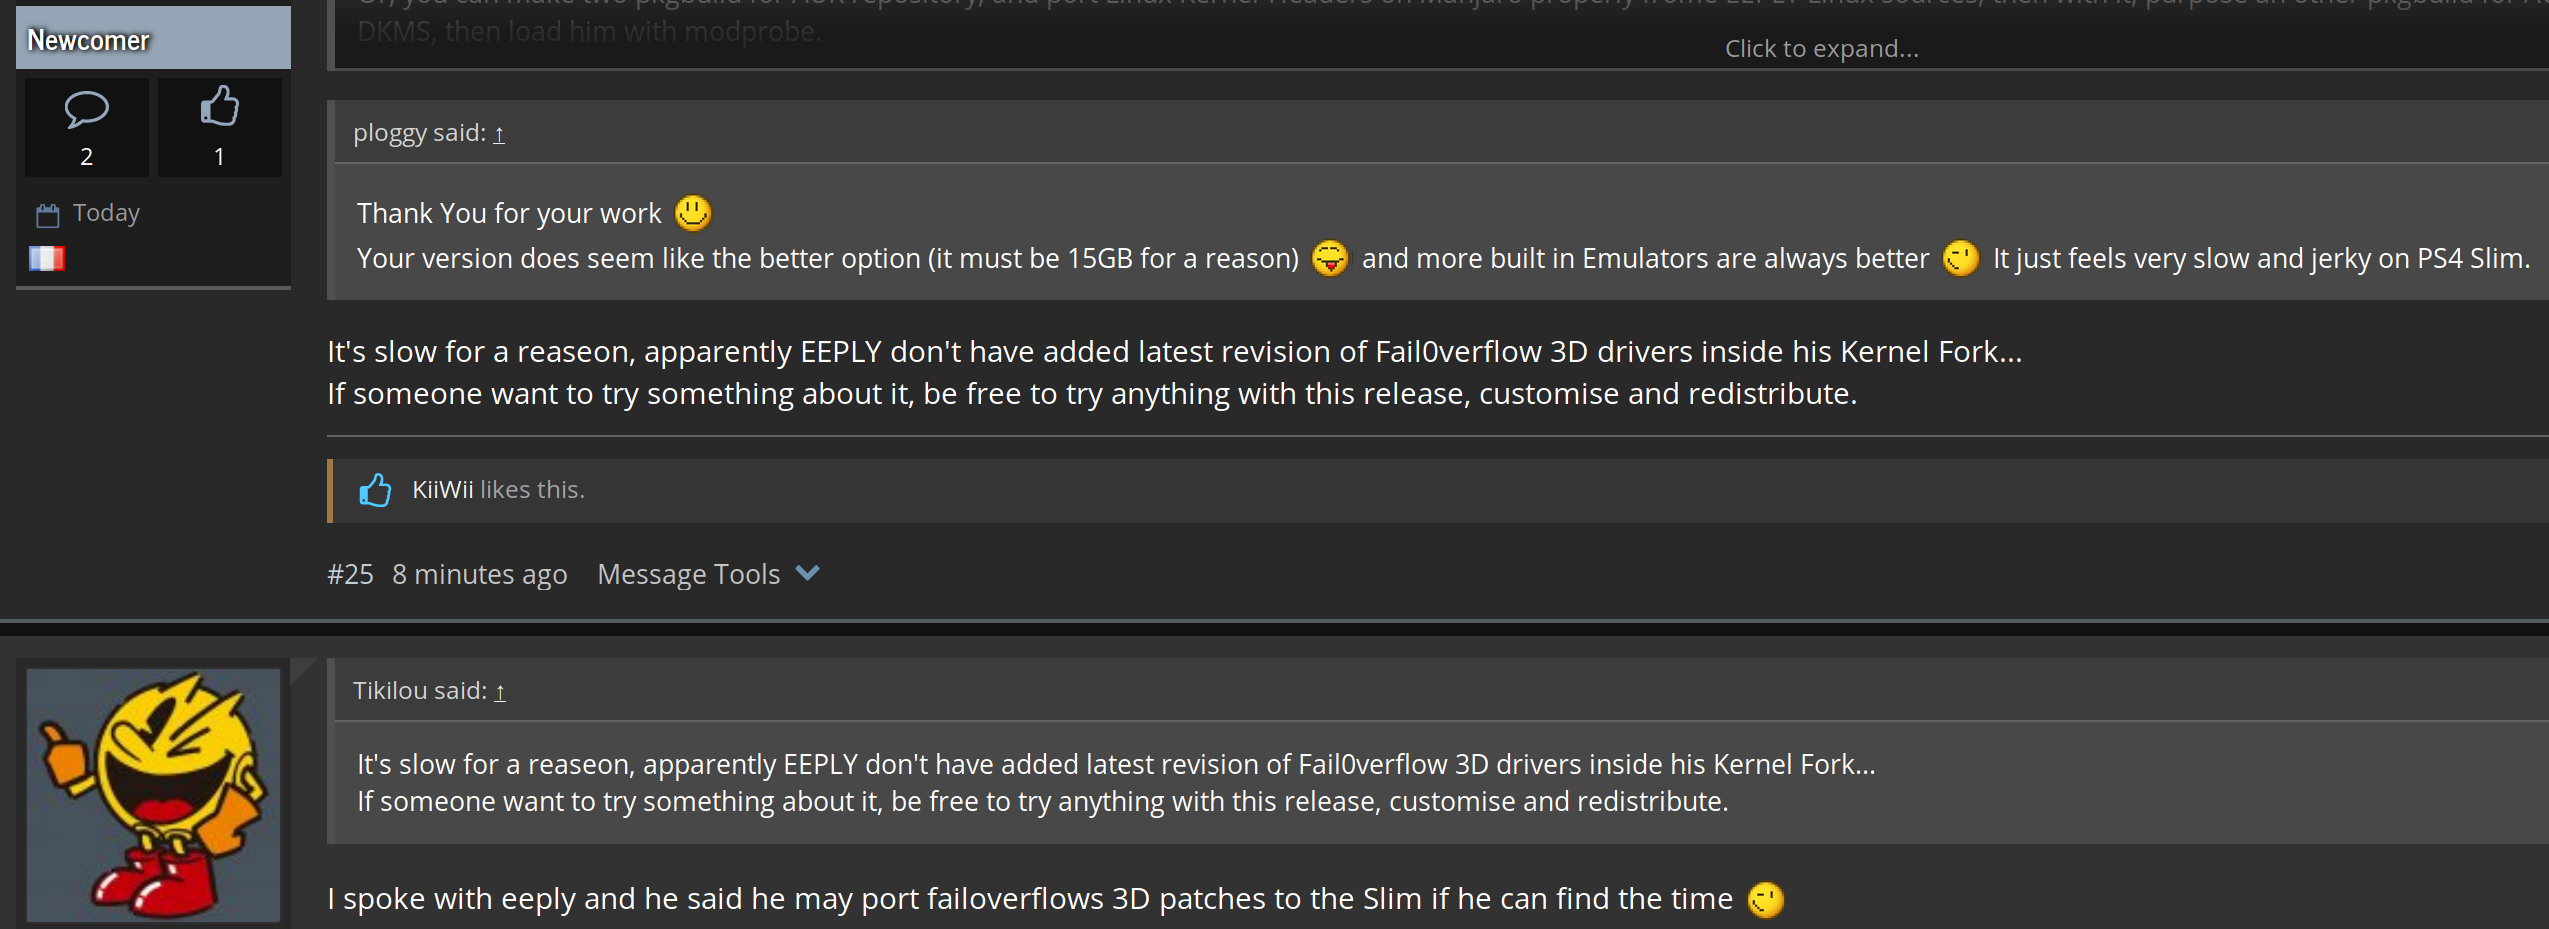The image size is (2549, 929).
Task: Click the tongue-out emoji in ploggy's quote
Action: coord(1330,258)
